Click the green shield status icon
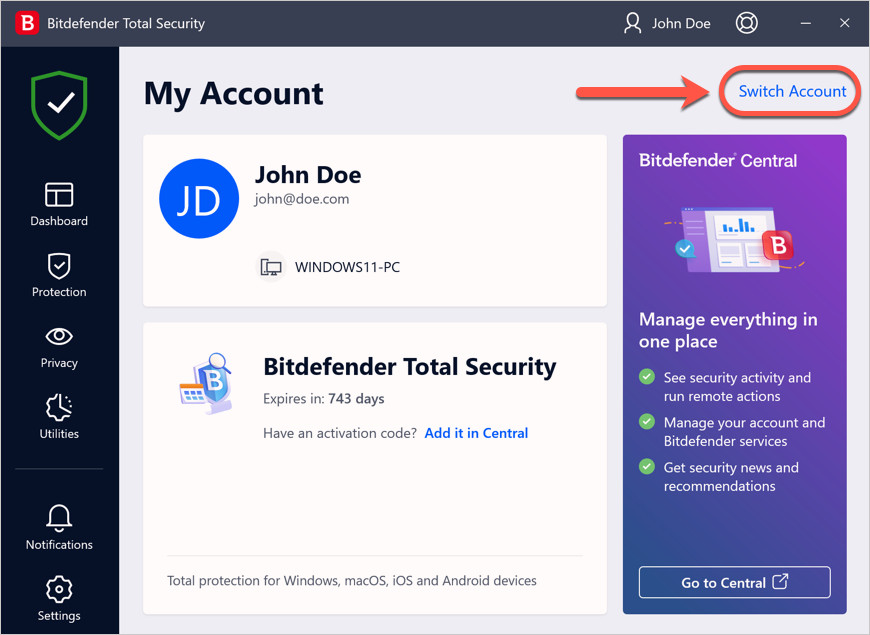Image resolution: width=870 pixels, height=635 pixels. click(58, 105)
